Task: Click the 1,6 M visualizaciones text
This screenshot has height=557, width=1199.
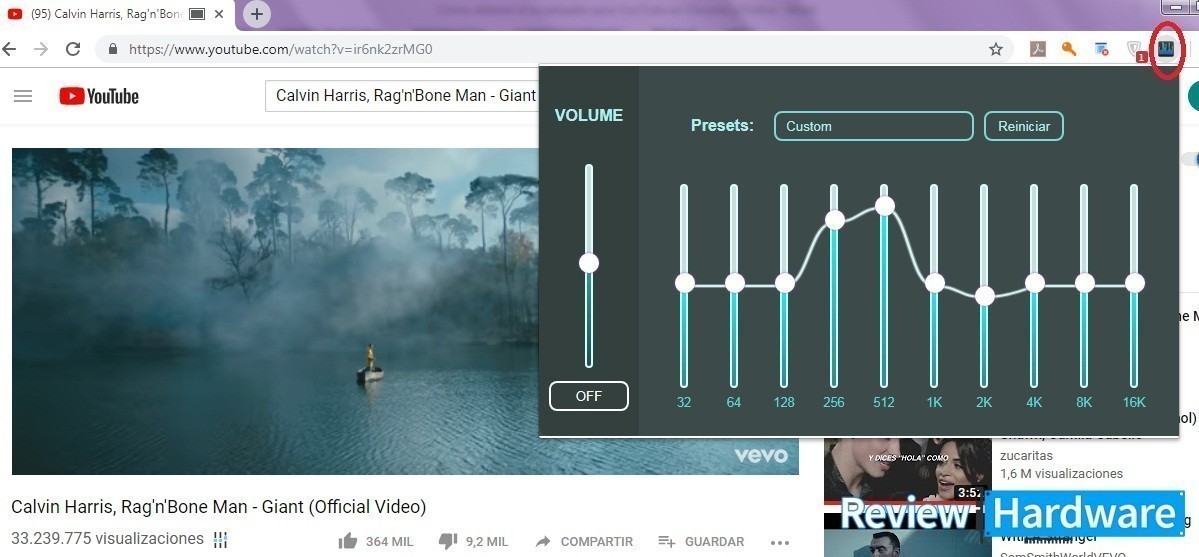Action: point(1061,474)
